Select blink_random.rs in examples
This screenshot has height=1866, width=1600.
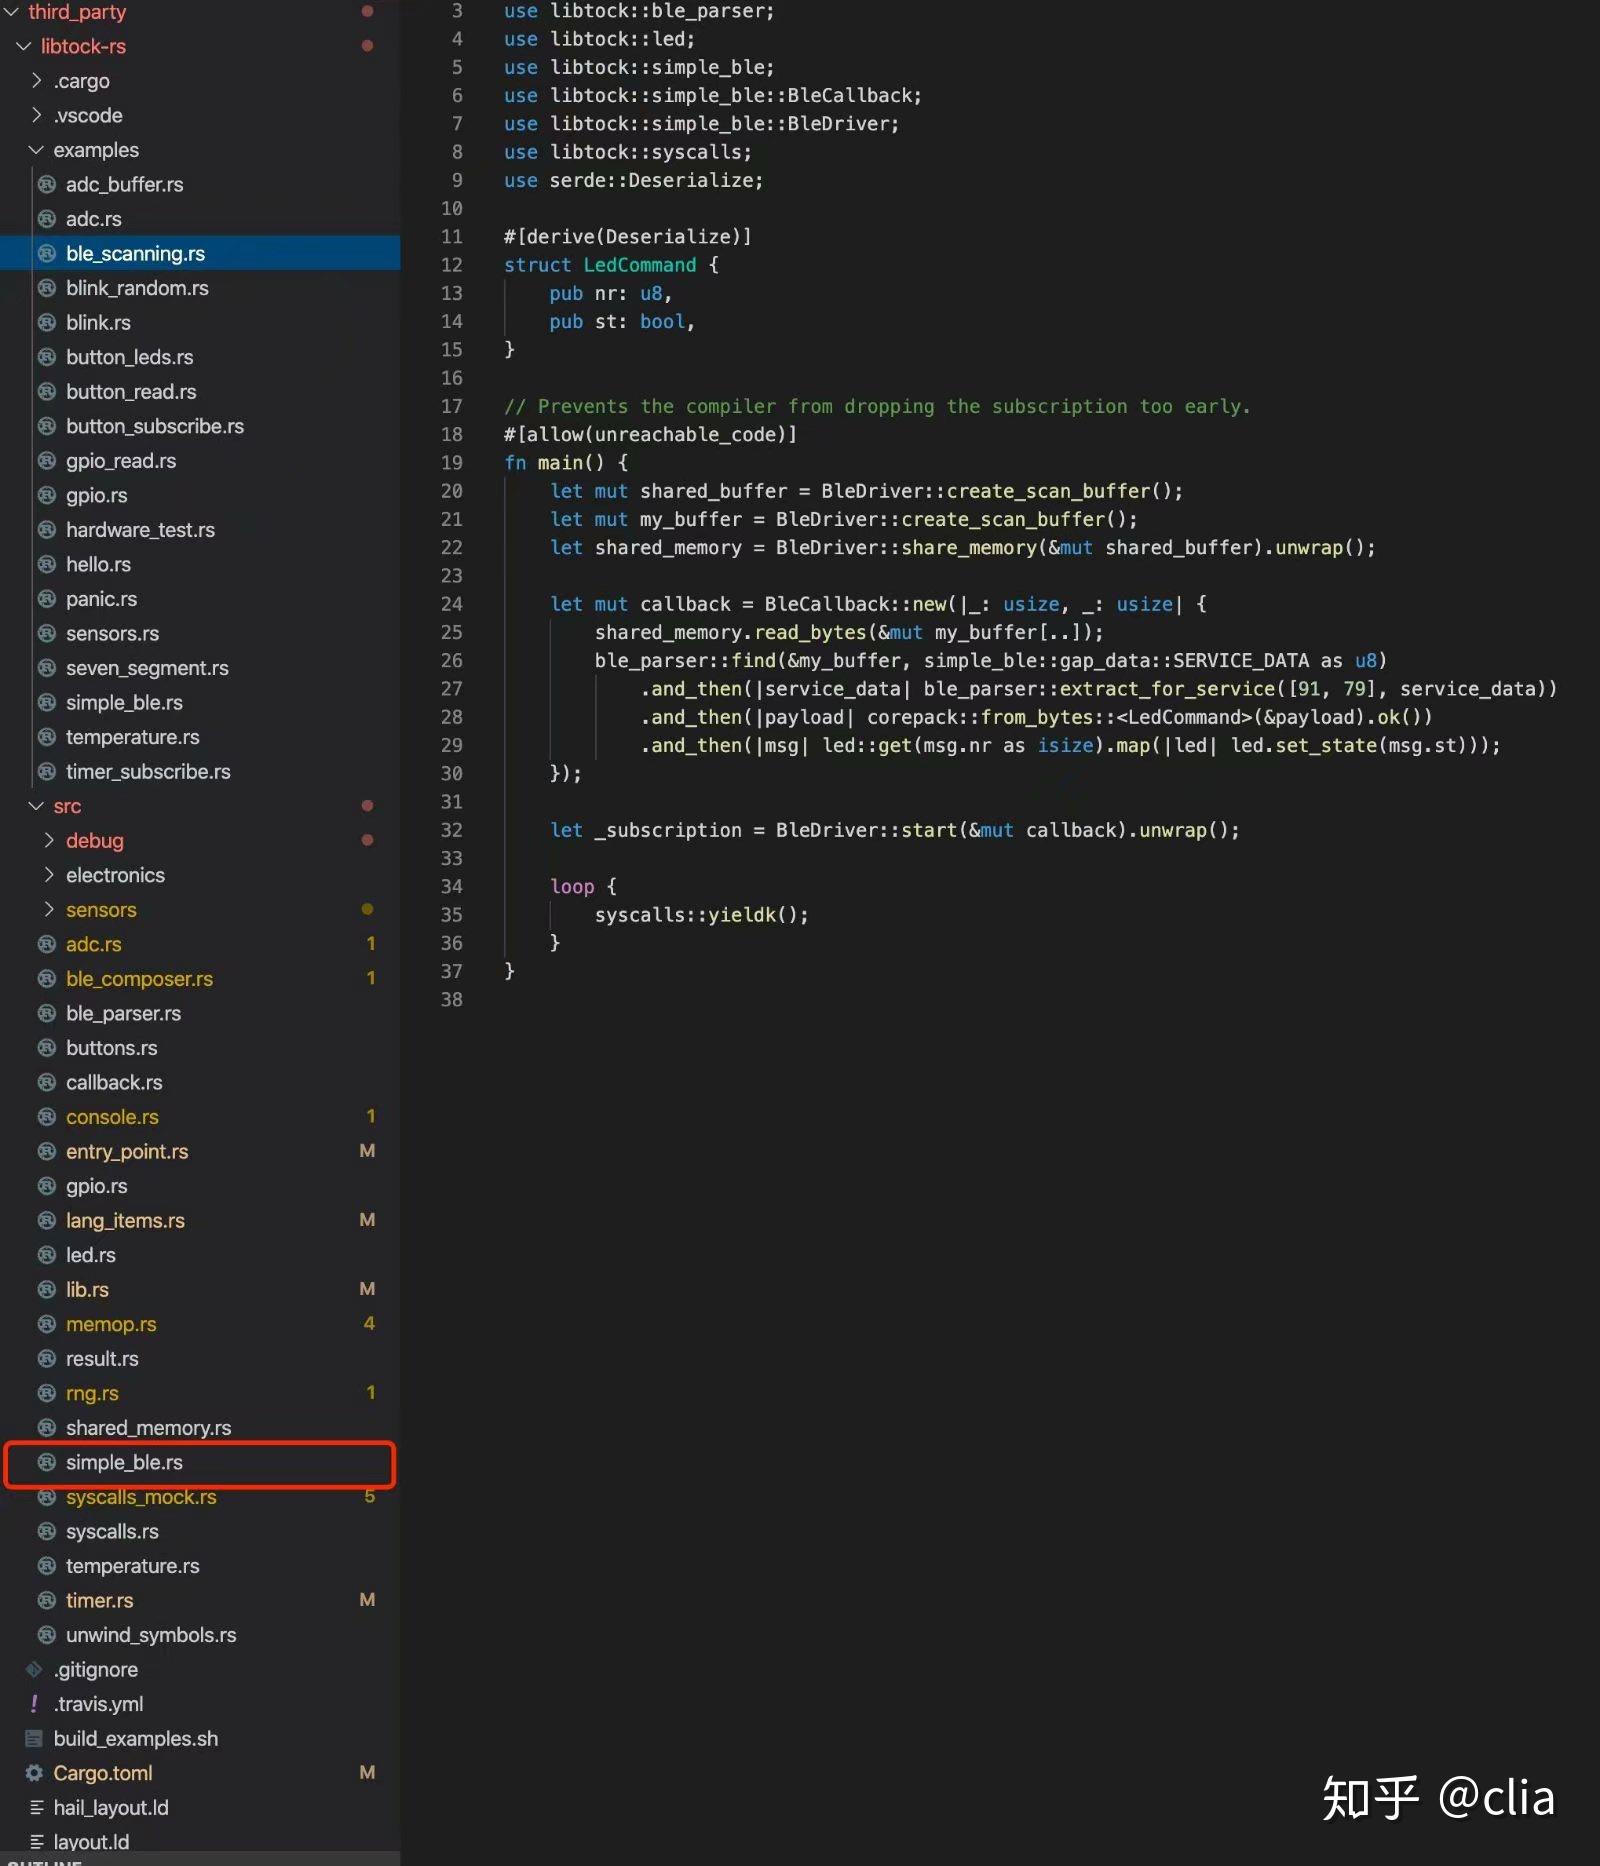point(137,288)
